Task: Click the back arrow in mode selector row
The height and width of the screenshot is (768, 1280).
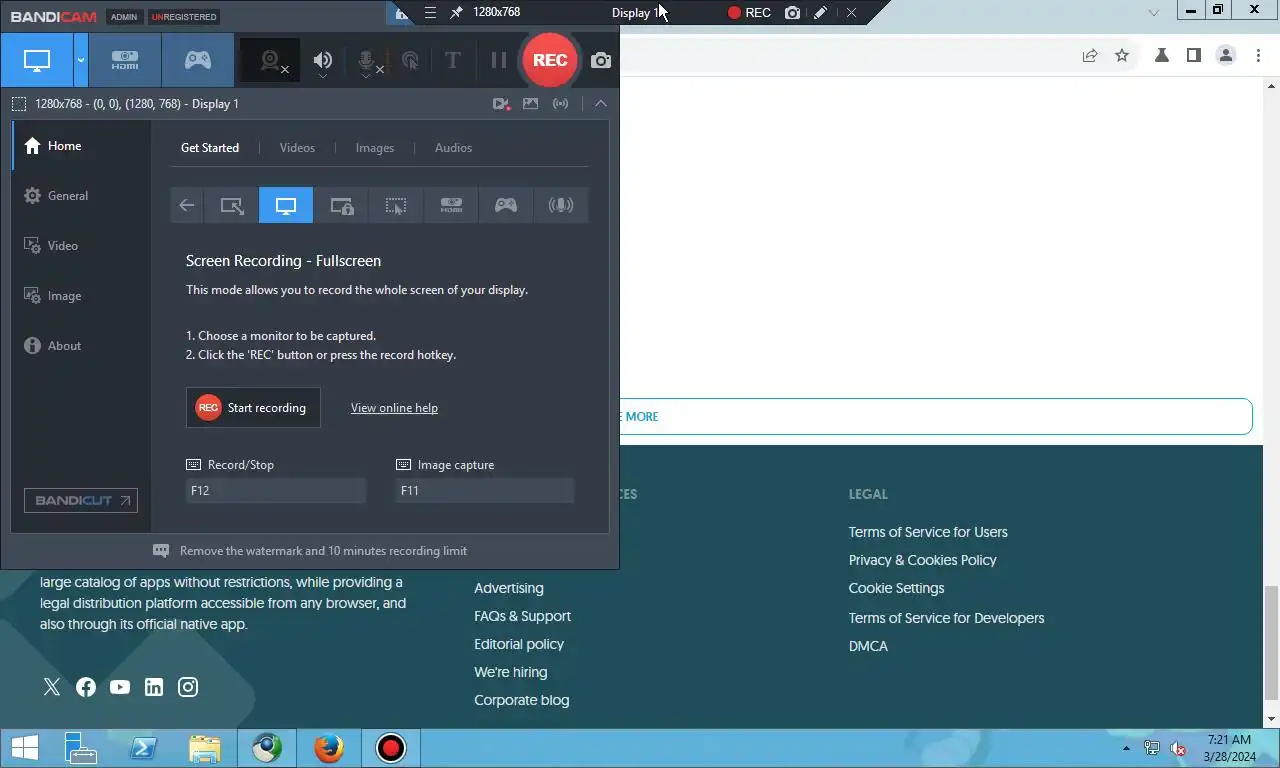Action: (x=187, y=205)
